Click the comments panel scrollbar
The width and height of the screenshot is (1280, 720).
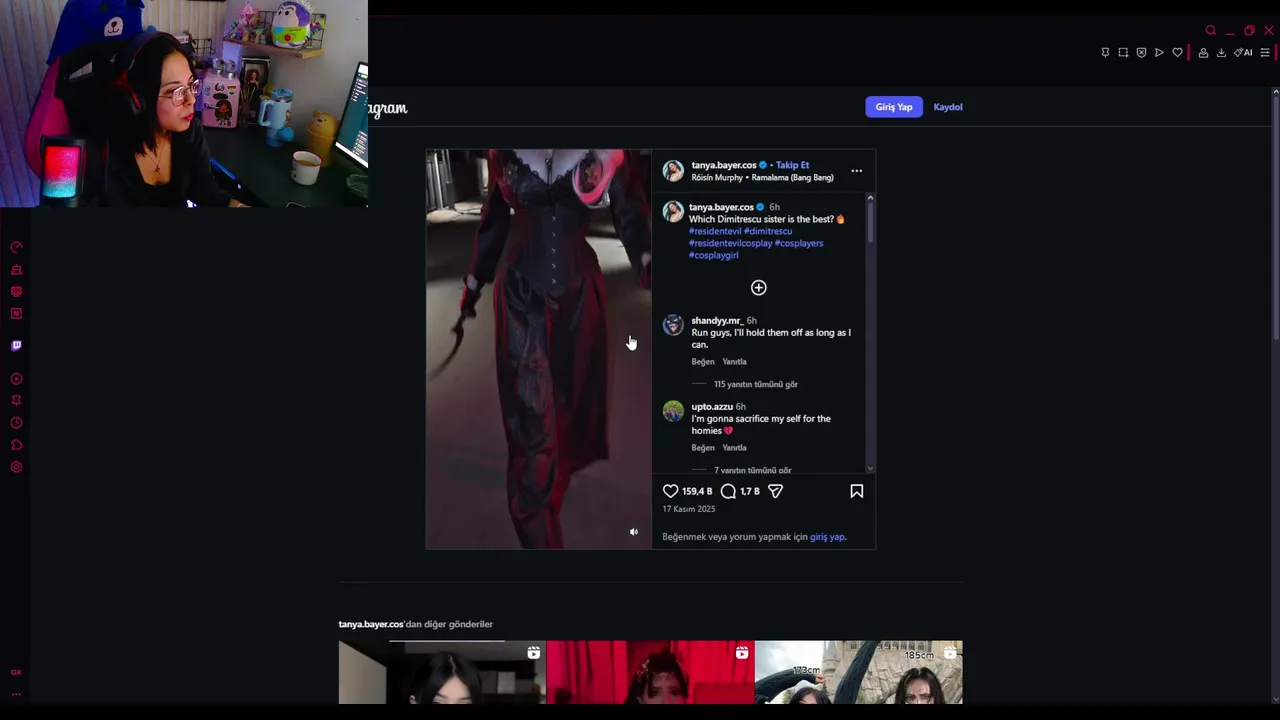[x=870, y=220]
